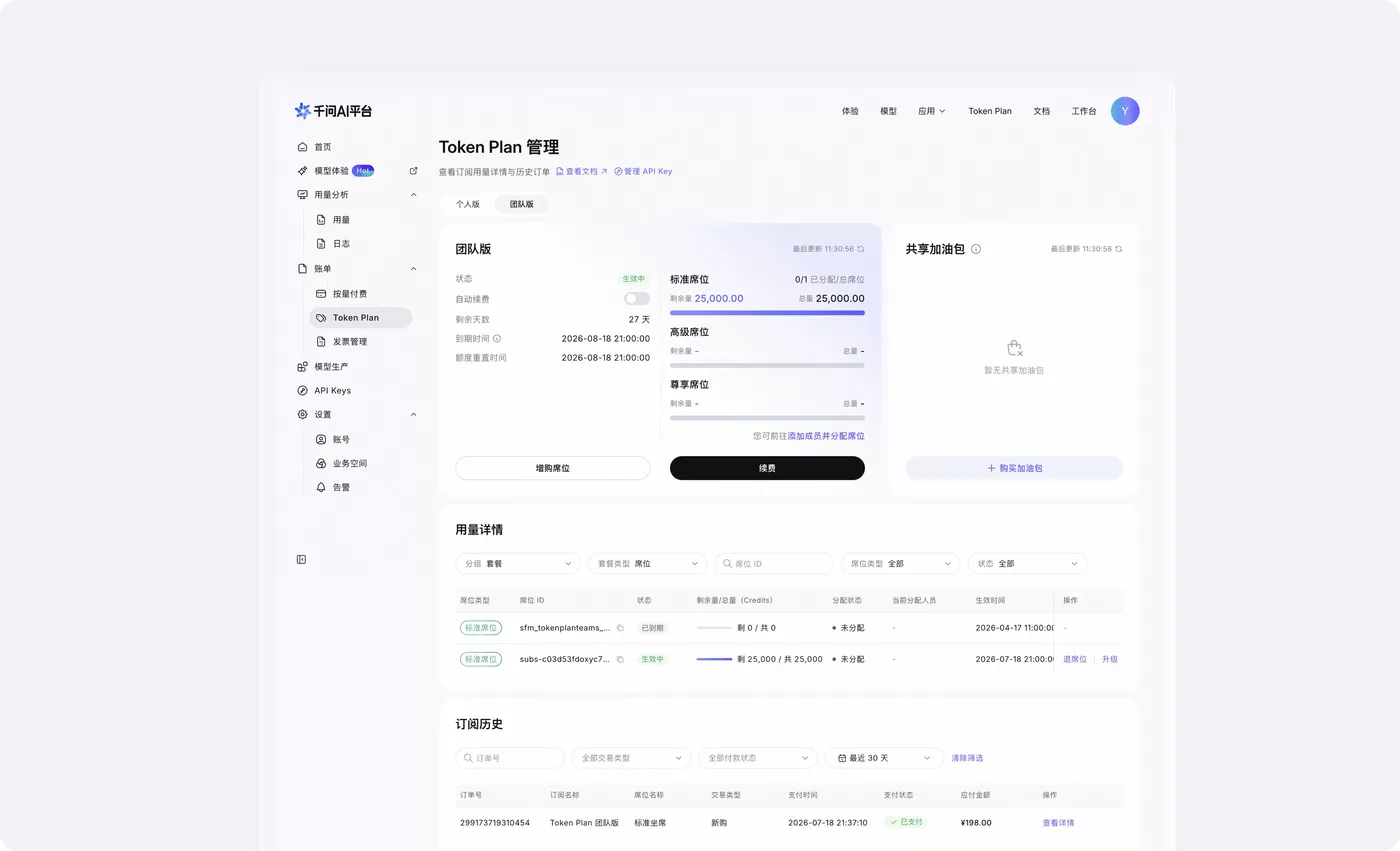The image size is (1400, 851).
Task: Open 体验 in the top navigation
Action: coord(850,111)
